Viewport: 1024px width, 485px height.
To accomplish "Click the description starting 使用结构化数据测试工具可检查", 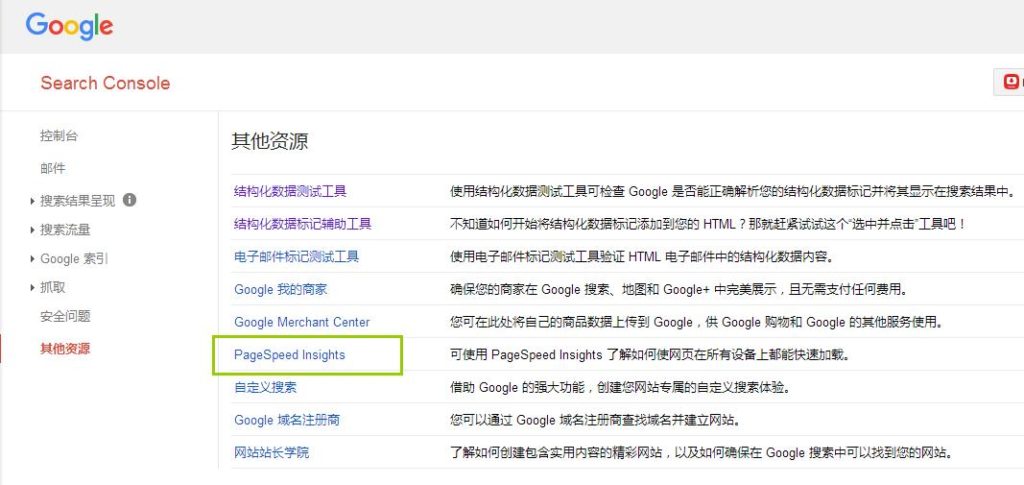I will (x=734, y=191).
